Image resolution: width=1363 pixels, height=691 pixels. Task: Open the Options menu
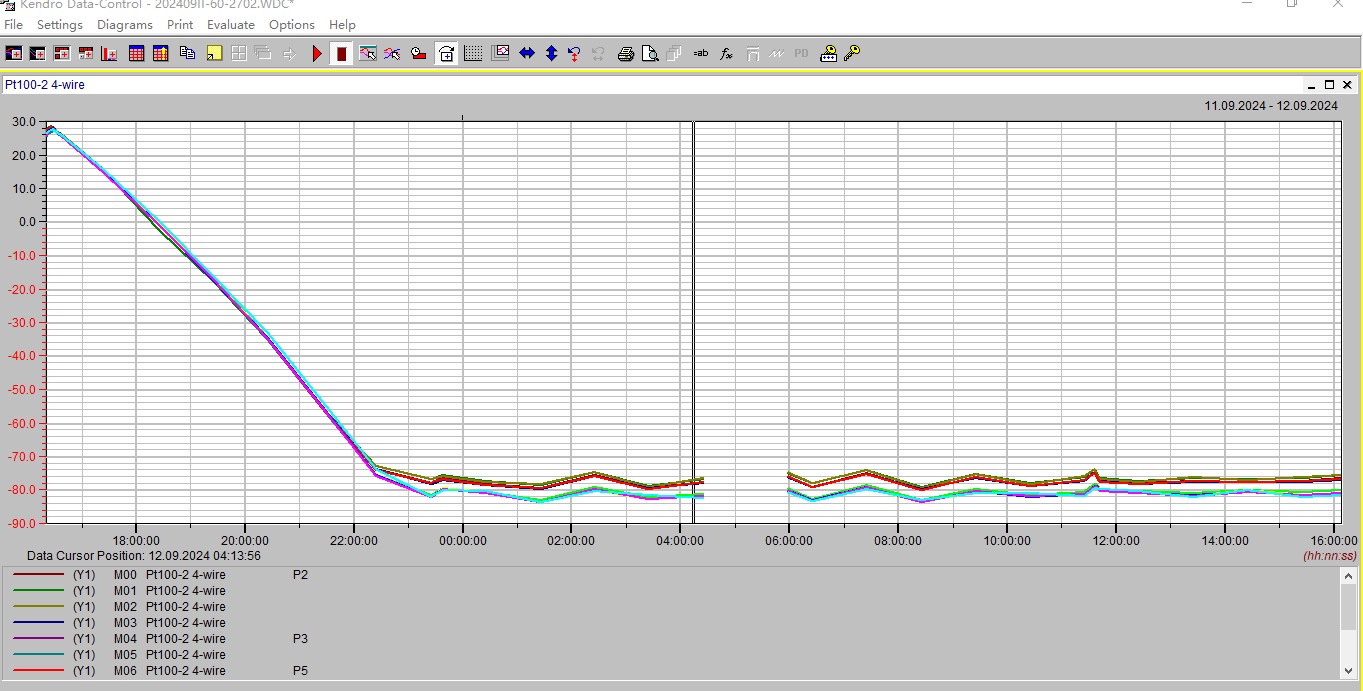coord(292,24)
